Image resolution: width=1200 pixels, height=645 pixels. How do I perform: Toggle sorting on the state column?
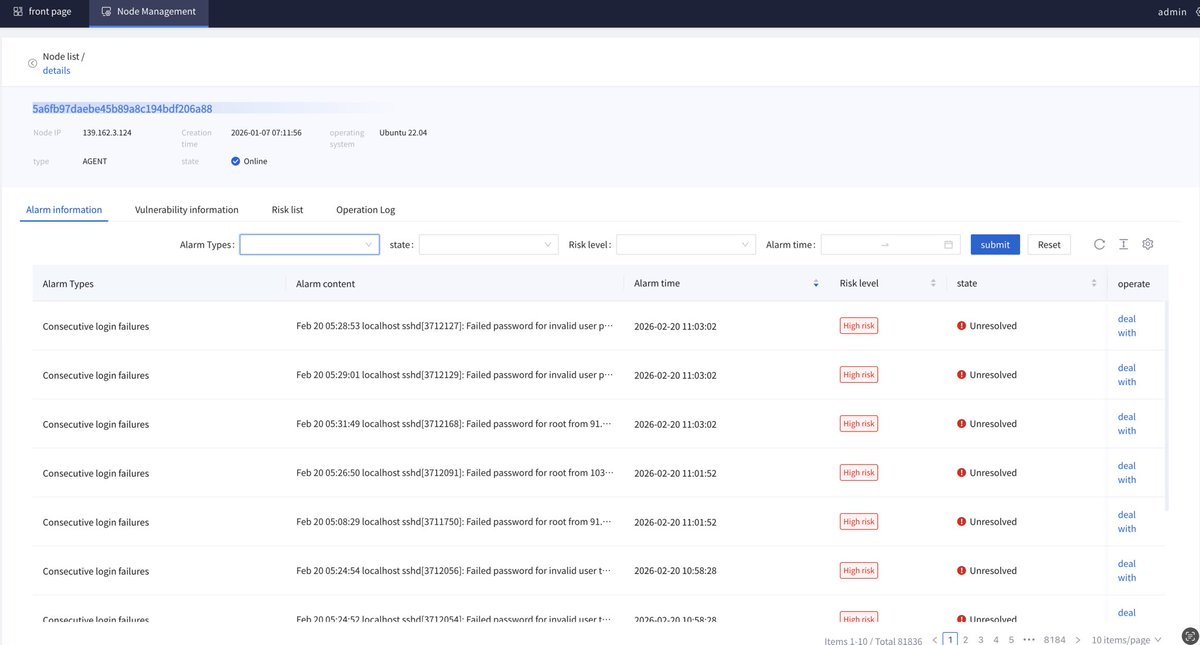click(x=1092, y=283)
